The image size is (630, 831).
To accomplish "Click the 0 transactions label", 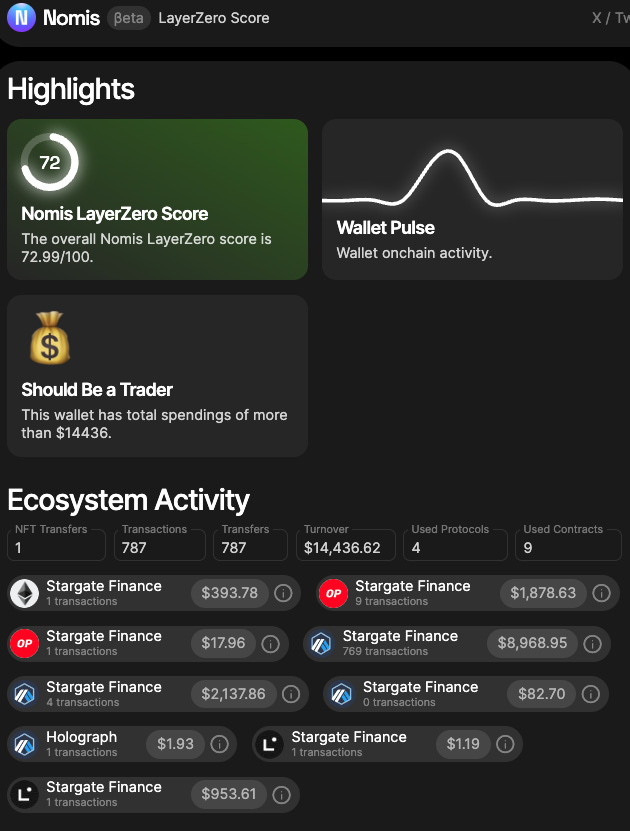I will [399, 702].
